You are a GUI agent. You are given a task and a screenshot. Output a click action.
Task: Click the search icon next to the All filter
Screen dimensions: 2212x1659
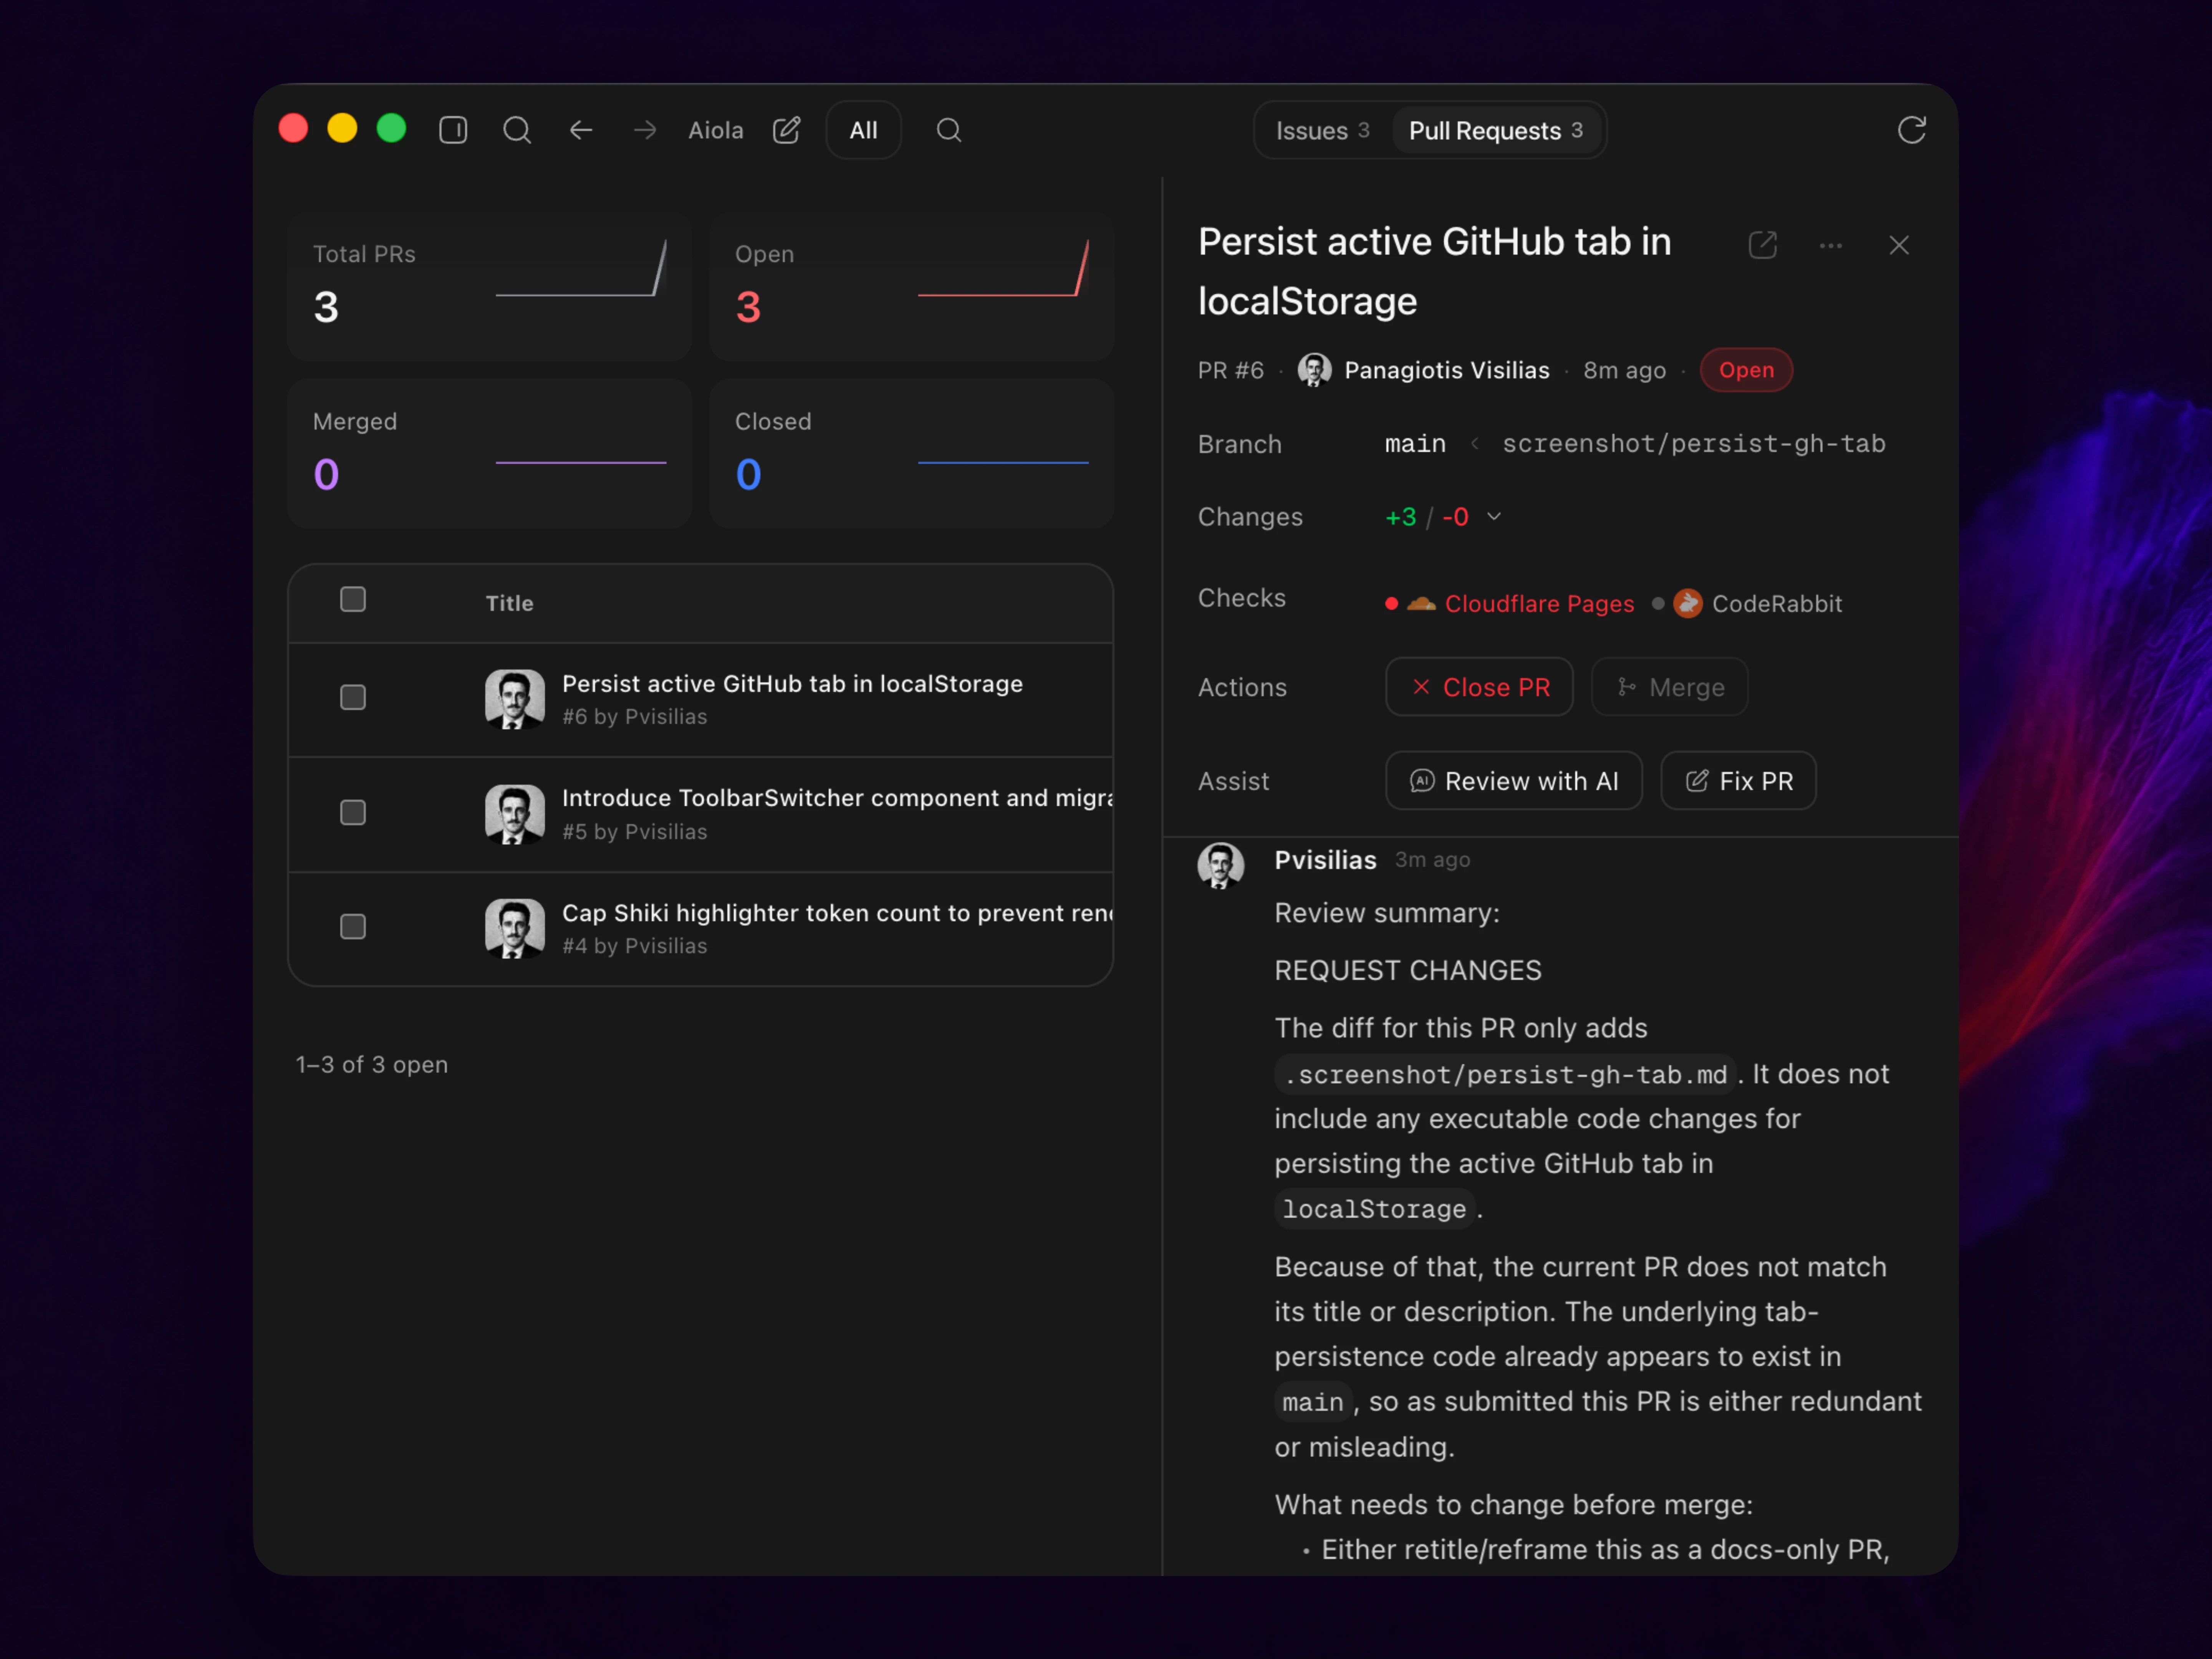click(x=949, y=130)
